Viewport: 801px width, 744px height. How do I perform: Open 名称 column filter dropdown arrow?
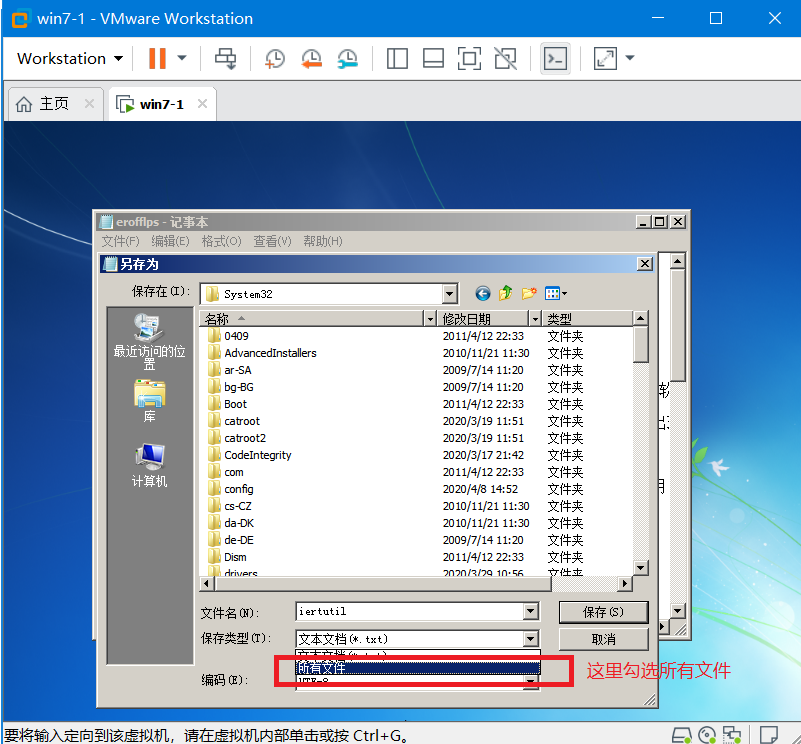pyautogui.click(x=431, y=319)
